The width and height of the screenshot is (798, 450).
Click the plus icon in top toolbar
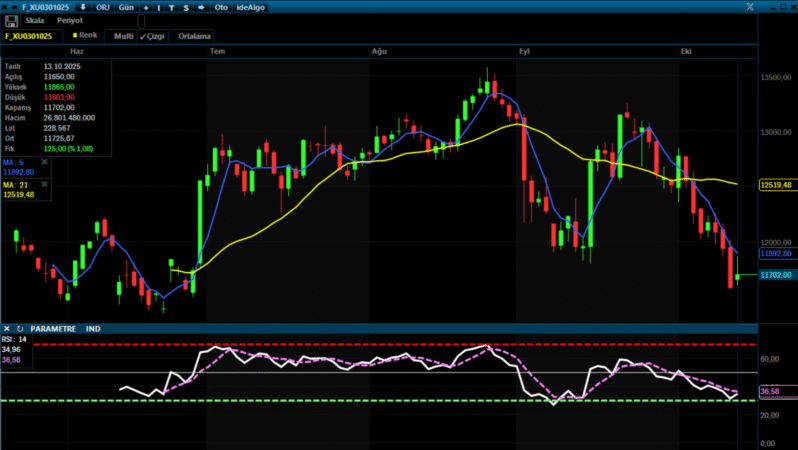(x=144, y=7)
